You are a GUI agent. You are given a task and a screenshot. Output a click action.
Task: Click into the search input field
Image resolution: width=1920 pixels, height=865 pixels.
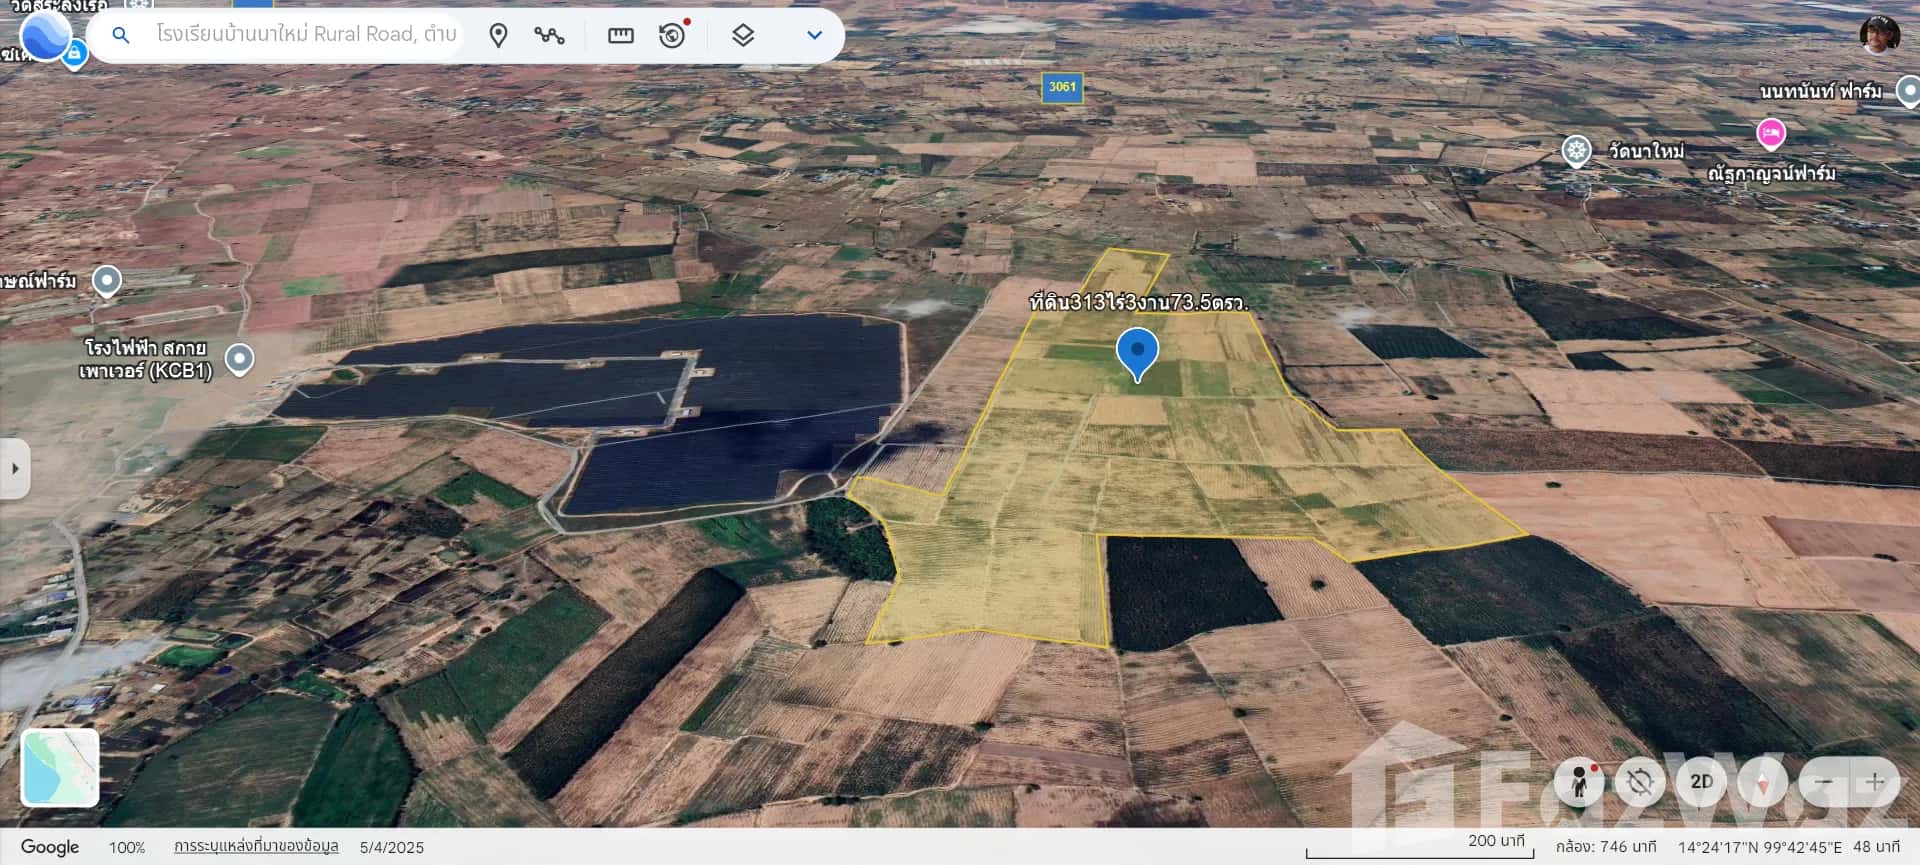305,35
